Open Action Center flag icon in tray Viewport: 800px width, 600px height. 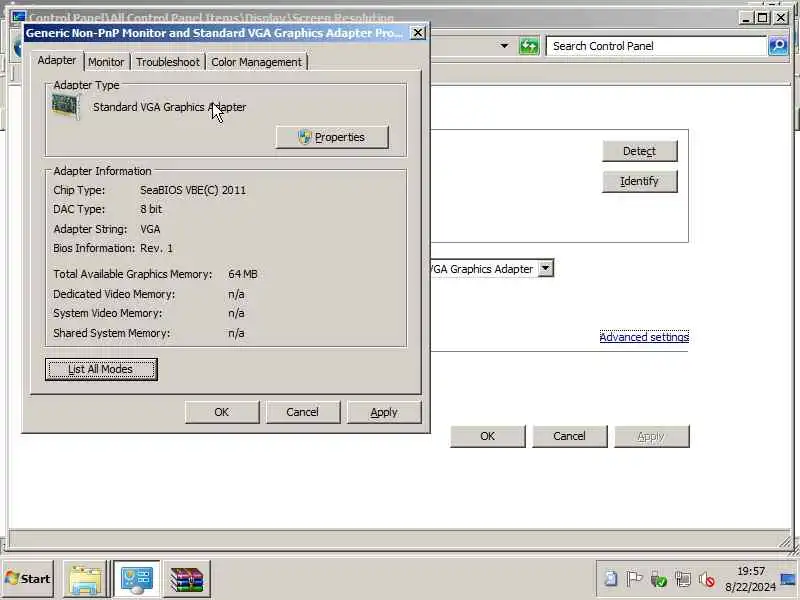[634, 579]
